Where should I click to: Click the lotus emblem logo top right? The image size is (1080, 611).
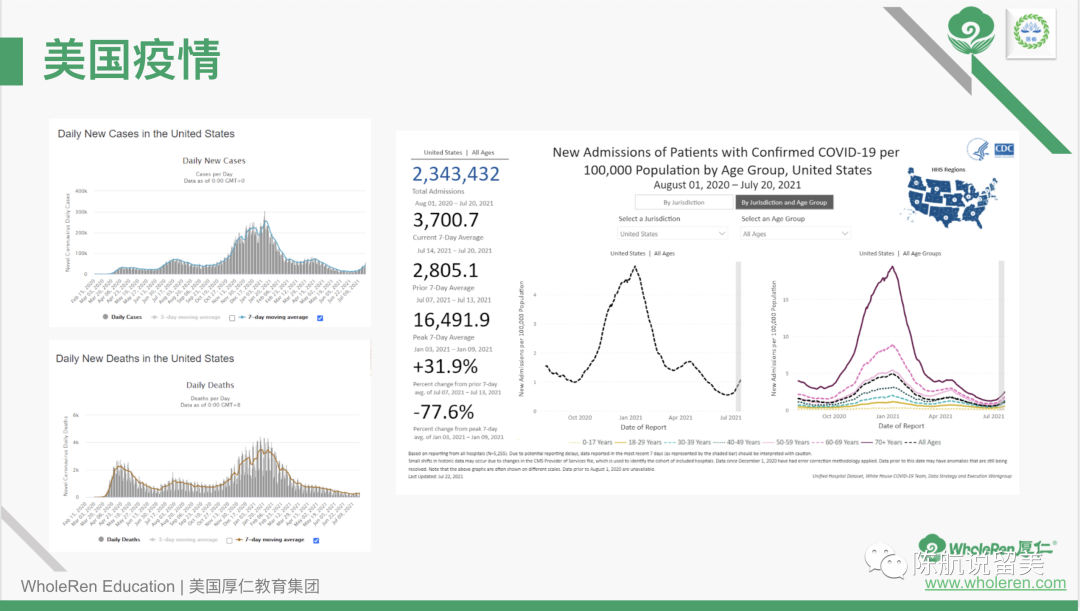click(1031, 31)
